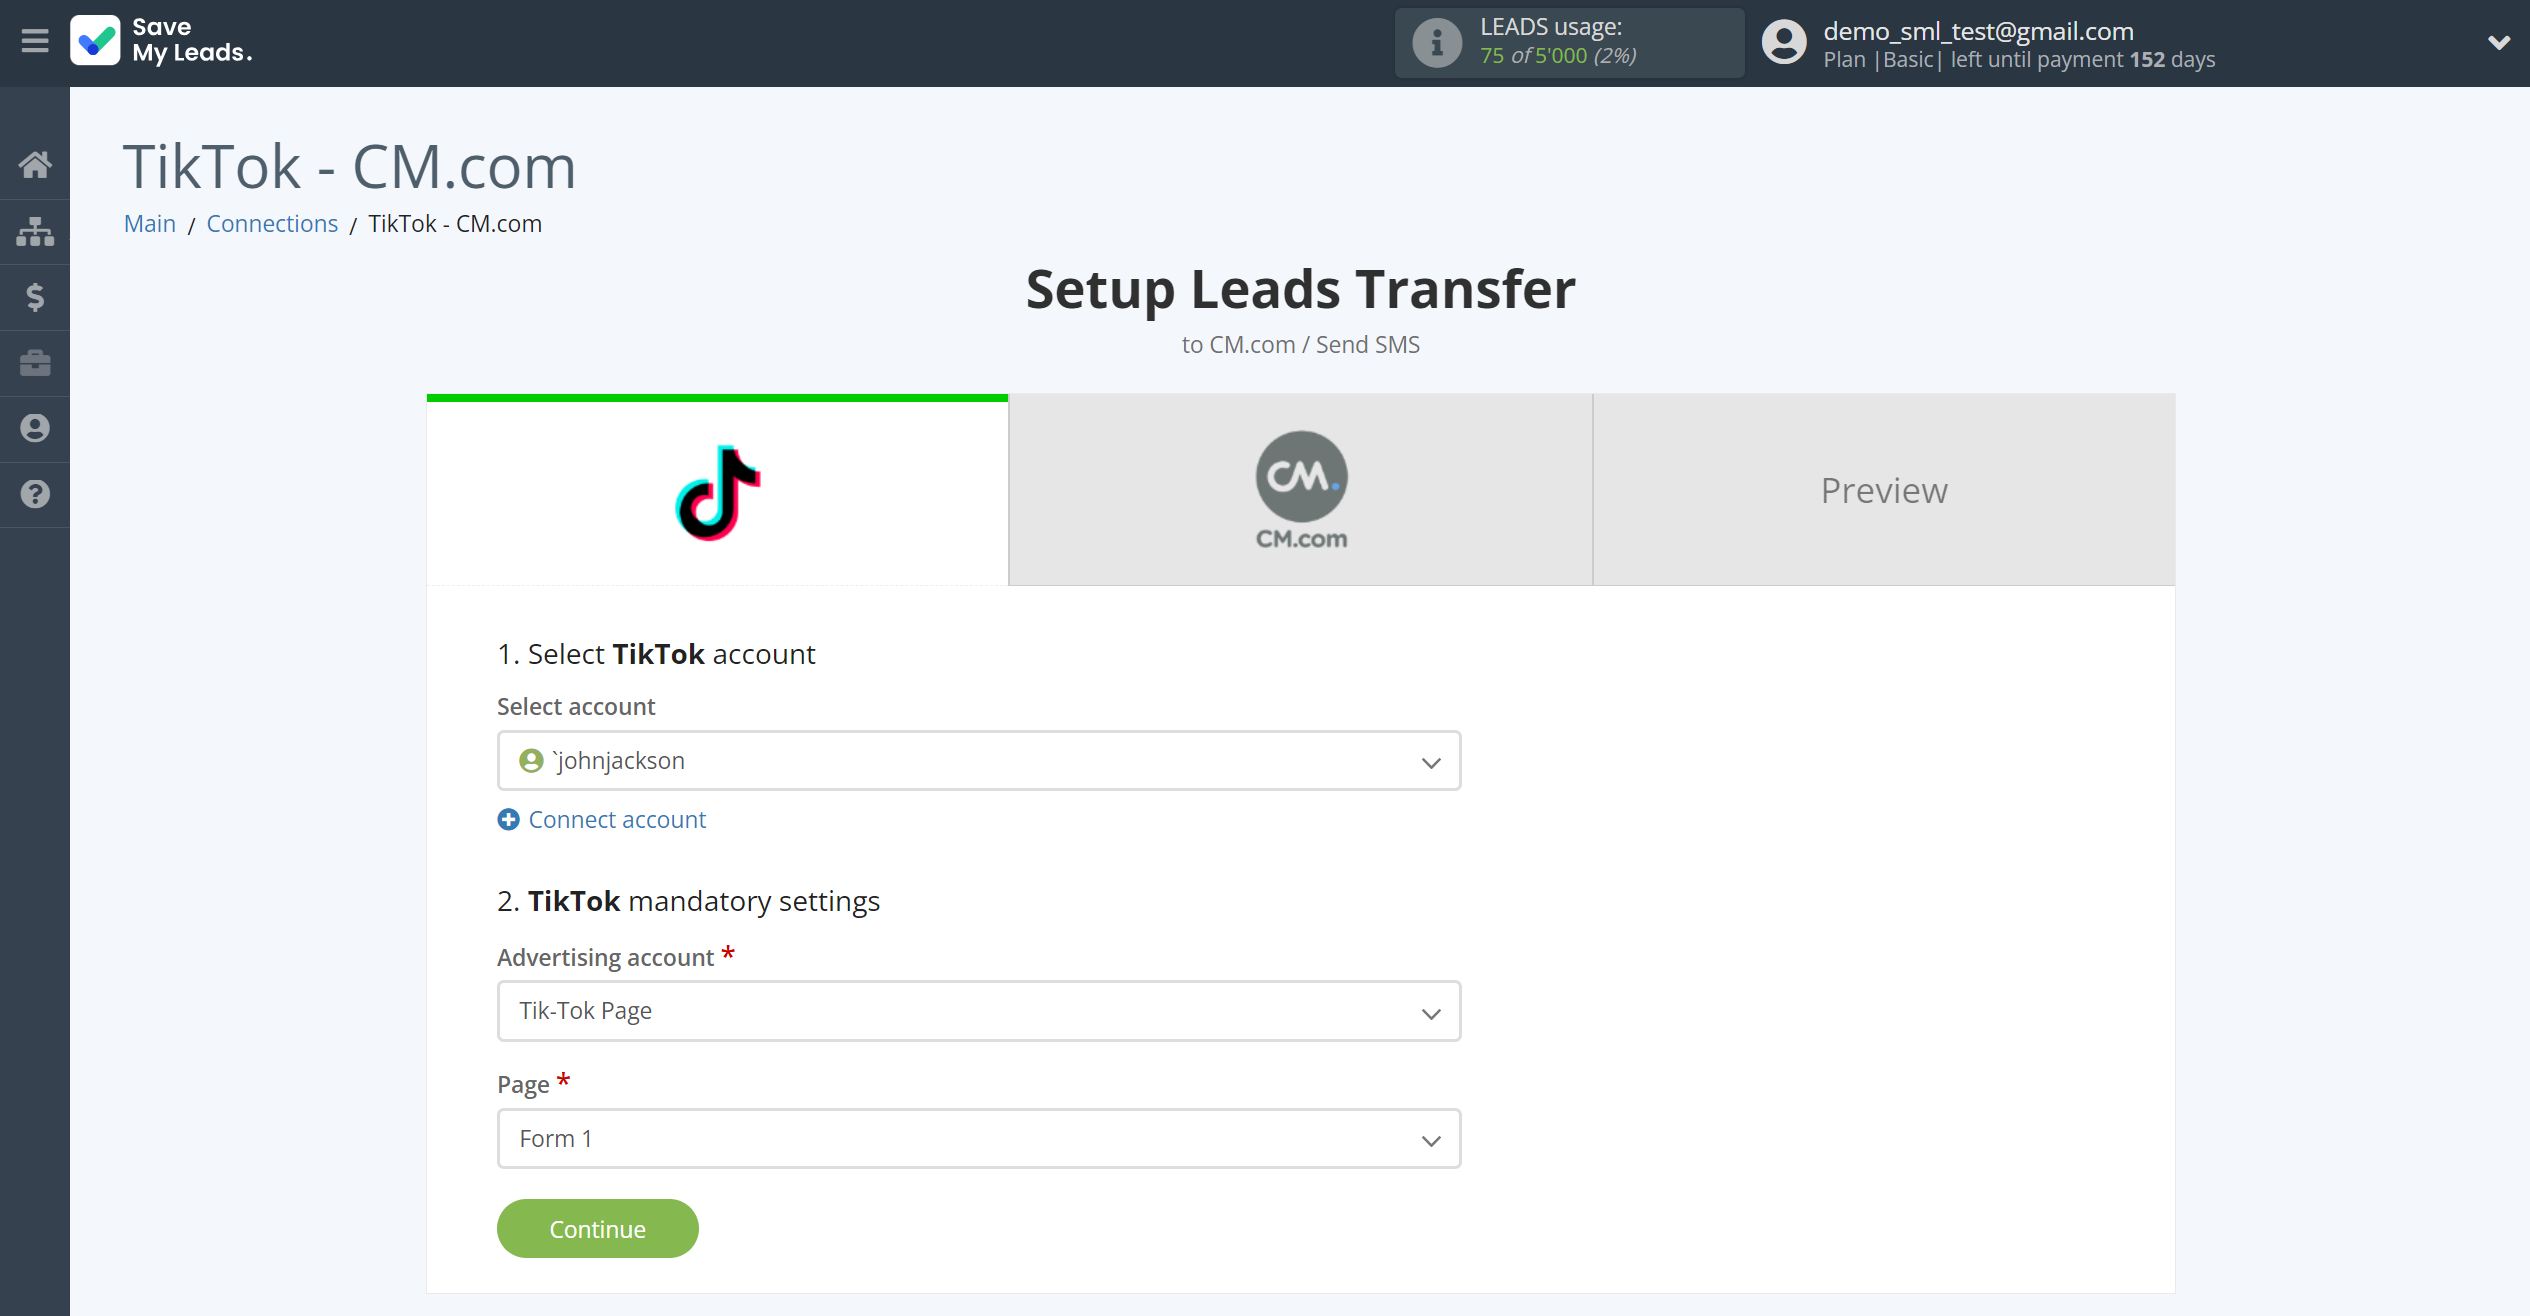Viewport: 2530px width, 1316px height.
Task: Click the Save My Leads logo icon
Action: [94, 42]
